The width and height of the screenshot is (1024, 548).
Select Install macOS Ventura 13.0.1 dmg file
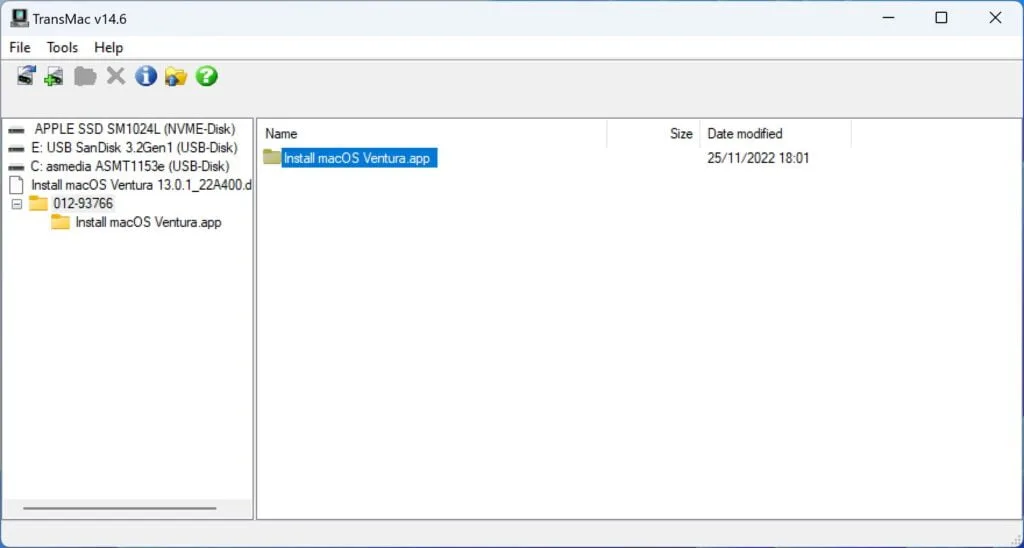[141, 185]
